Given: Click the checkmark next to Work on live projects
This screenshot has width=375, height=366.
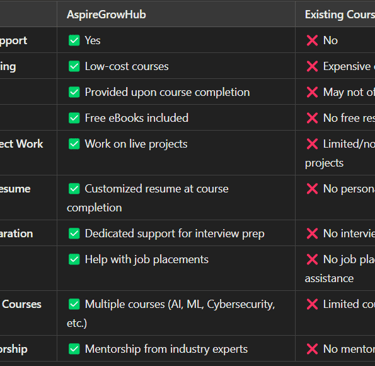Looking at the screenshot, I should tap(74, 144).
